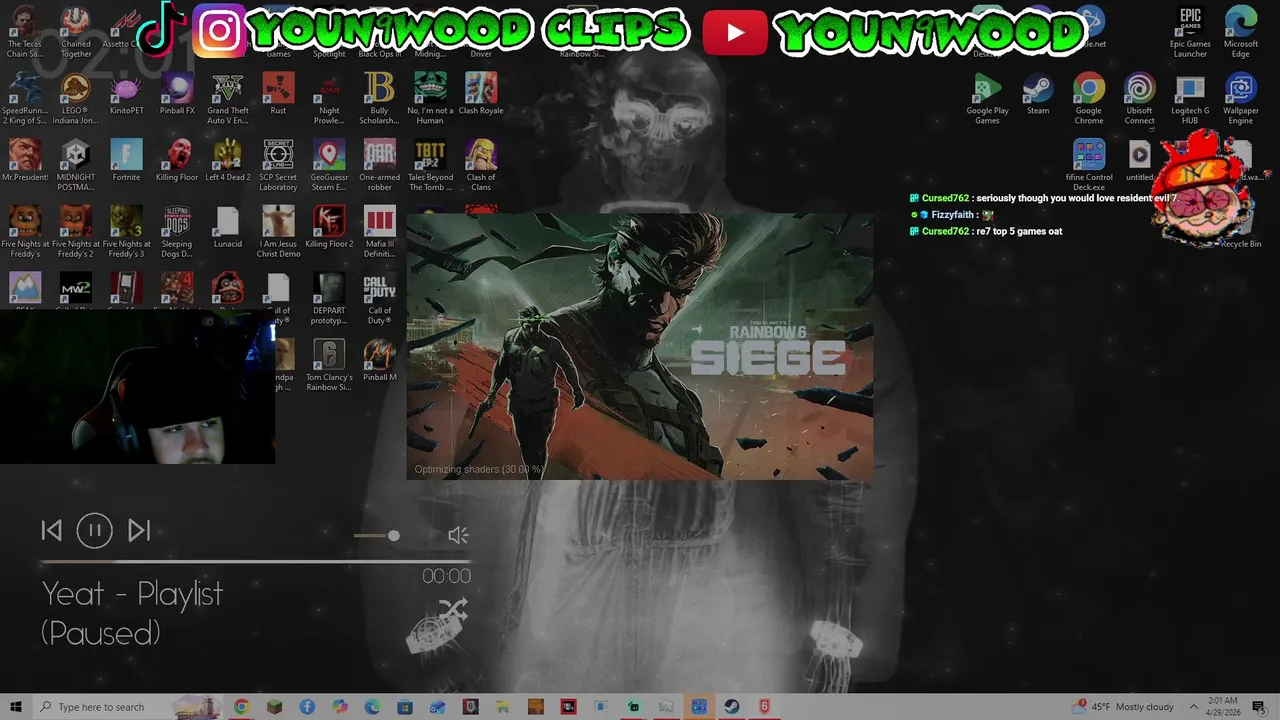Open Five Nights at Freddy's 2 shortcut
Viewport: 1280px width, 720px height.
(x=76, y=232)
